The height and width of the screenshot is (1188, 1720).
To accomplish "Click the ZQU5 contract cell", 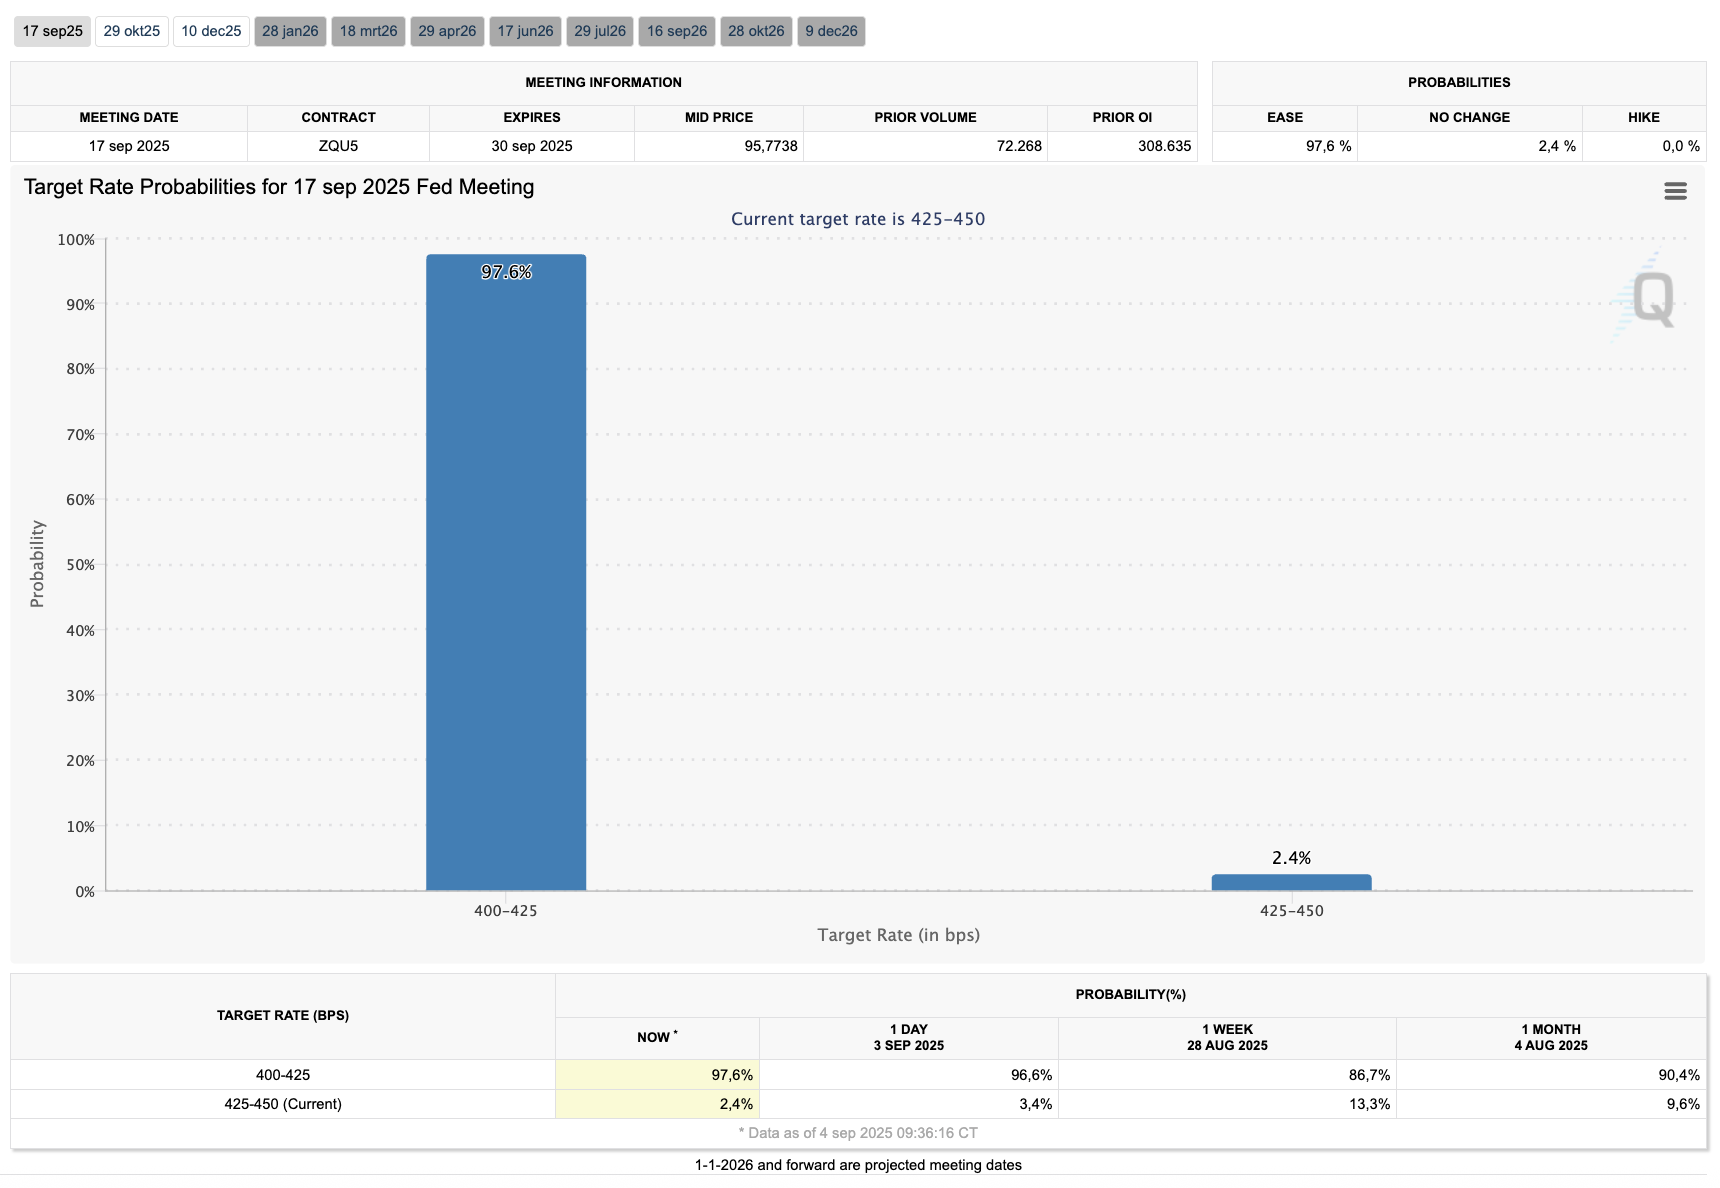I will pyautogui.click(x=338, y=146).
